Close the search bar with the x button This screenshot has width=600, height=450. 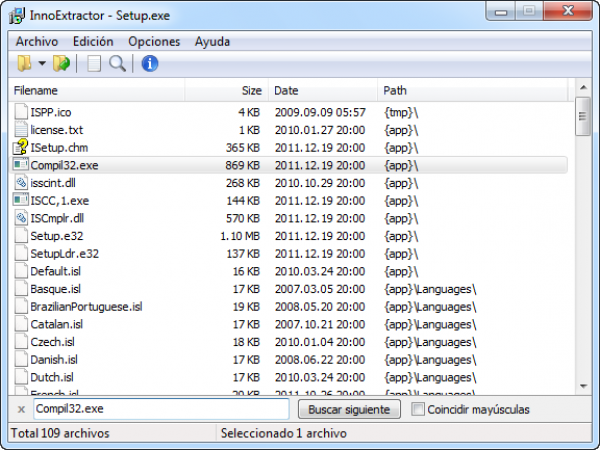[x=21, y=409]
